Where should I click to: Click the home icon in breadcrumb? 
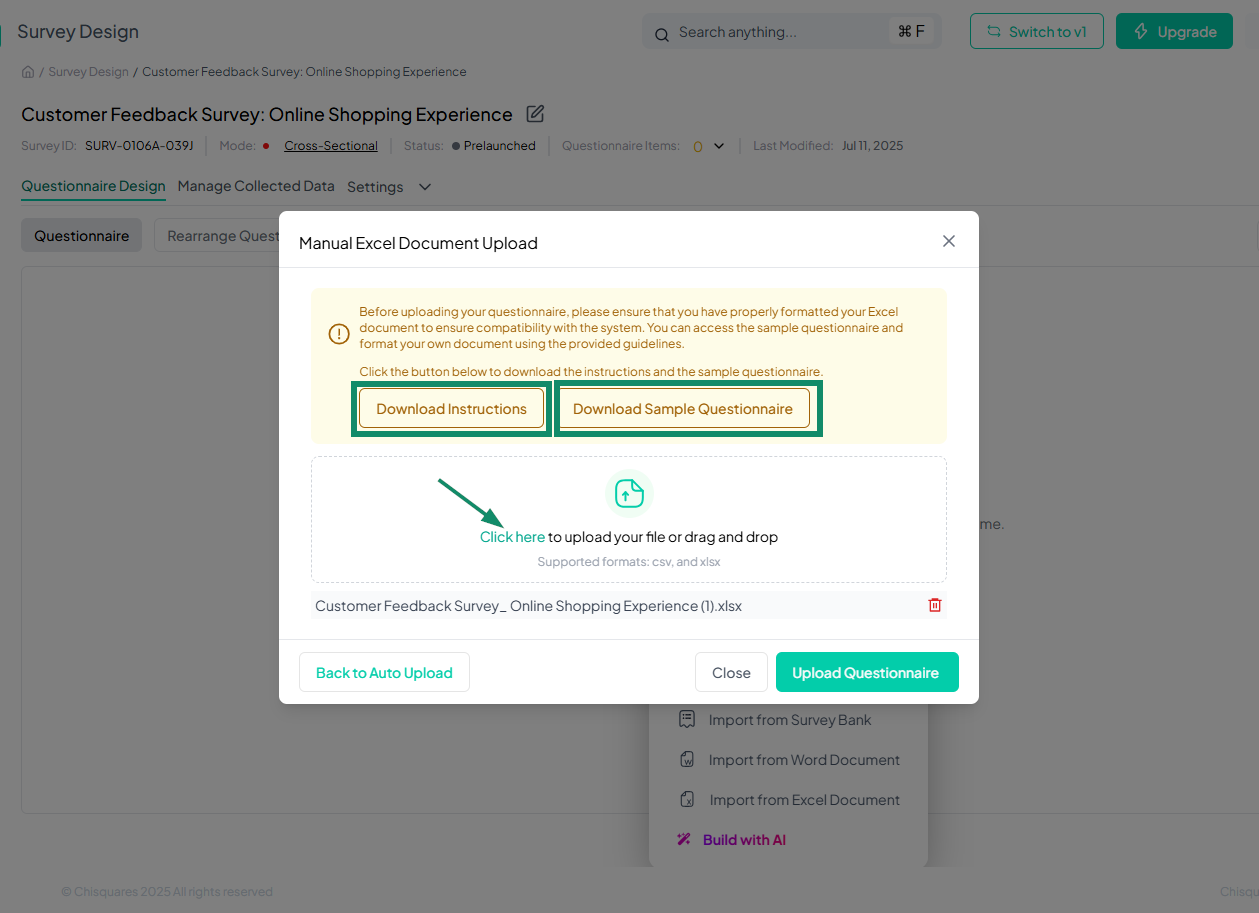pos(28,72)
